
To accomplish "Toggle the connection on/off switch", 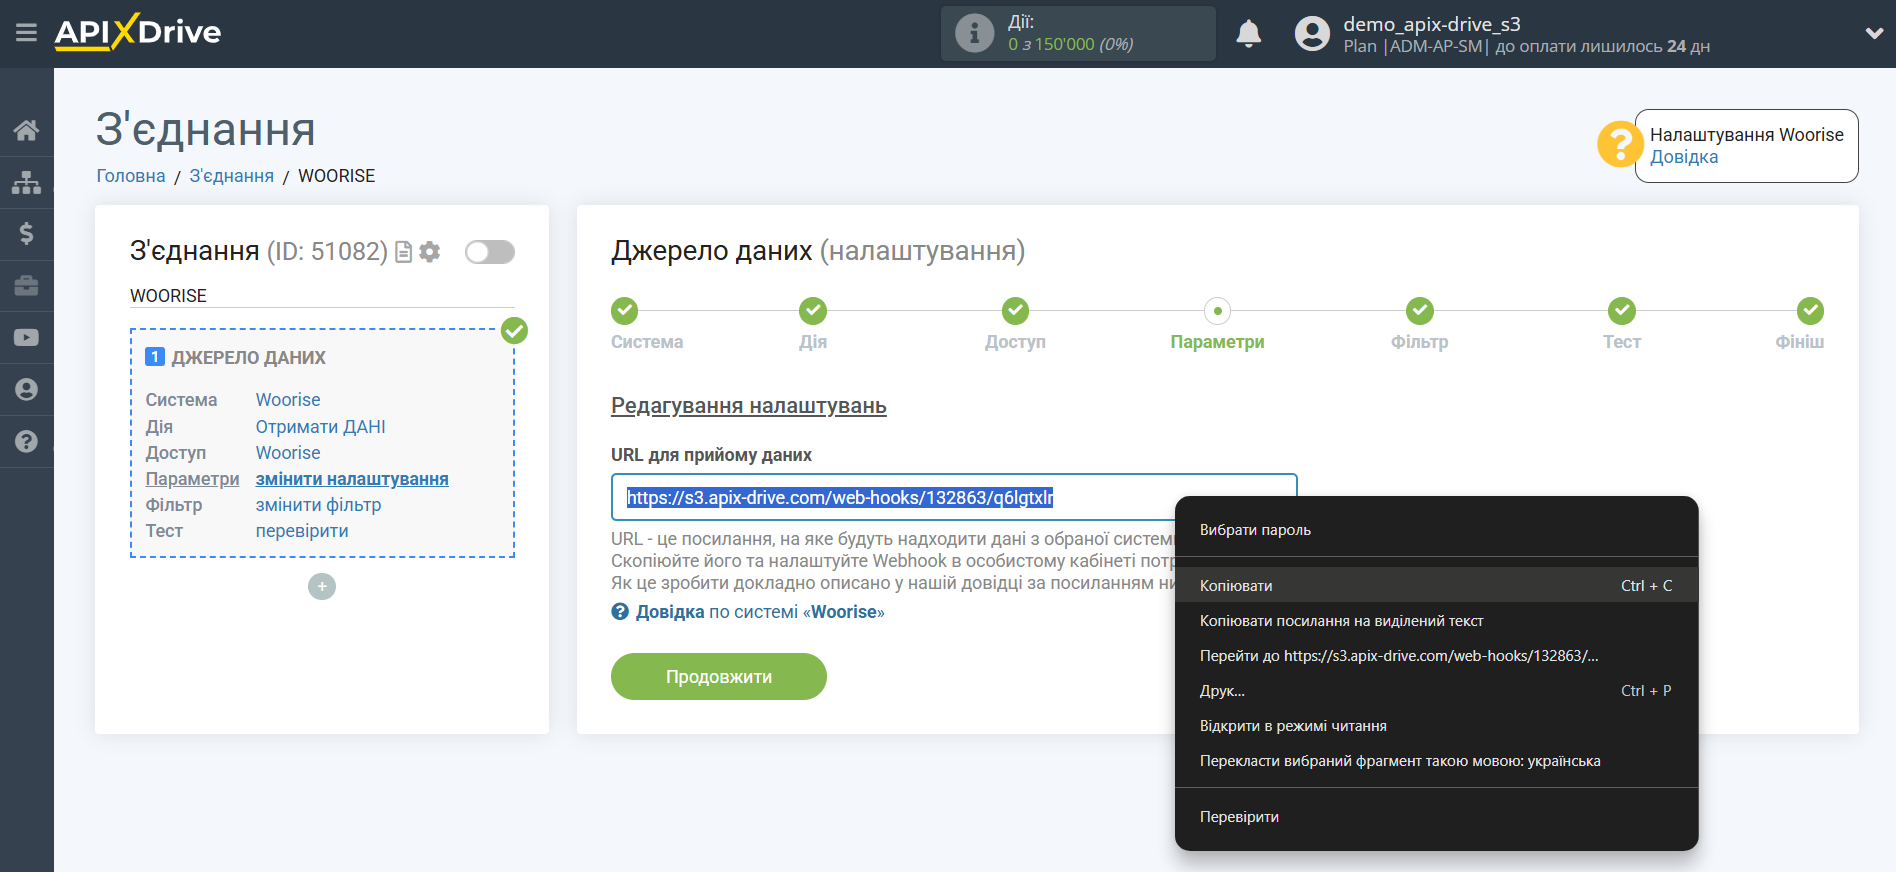I will point(490,252).
